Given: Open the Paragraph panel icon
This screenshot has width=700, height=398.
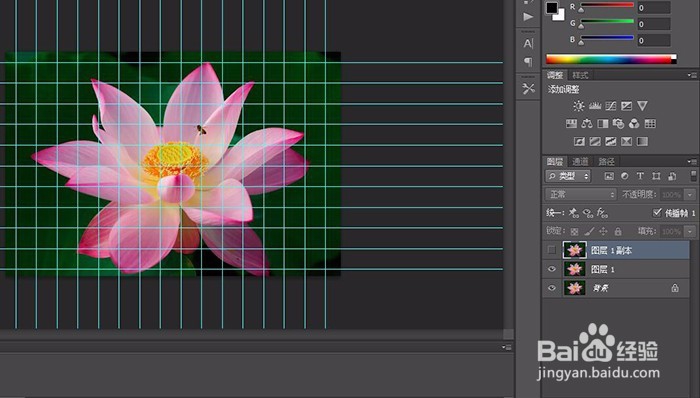Looking at the screenshot, I should 528,62.
